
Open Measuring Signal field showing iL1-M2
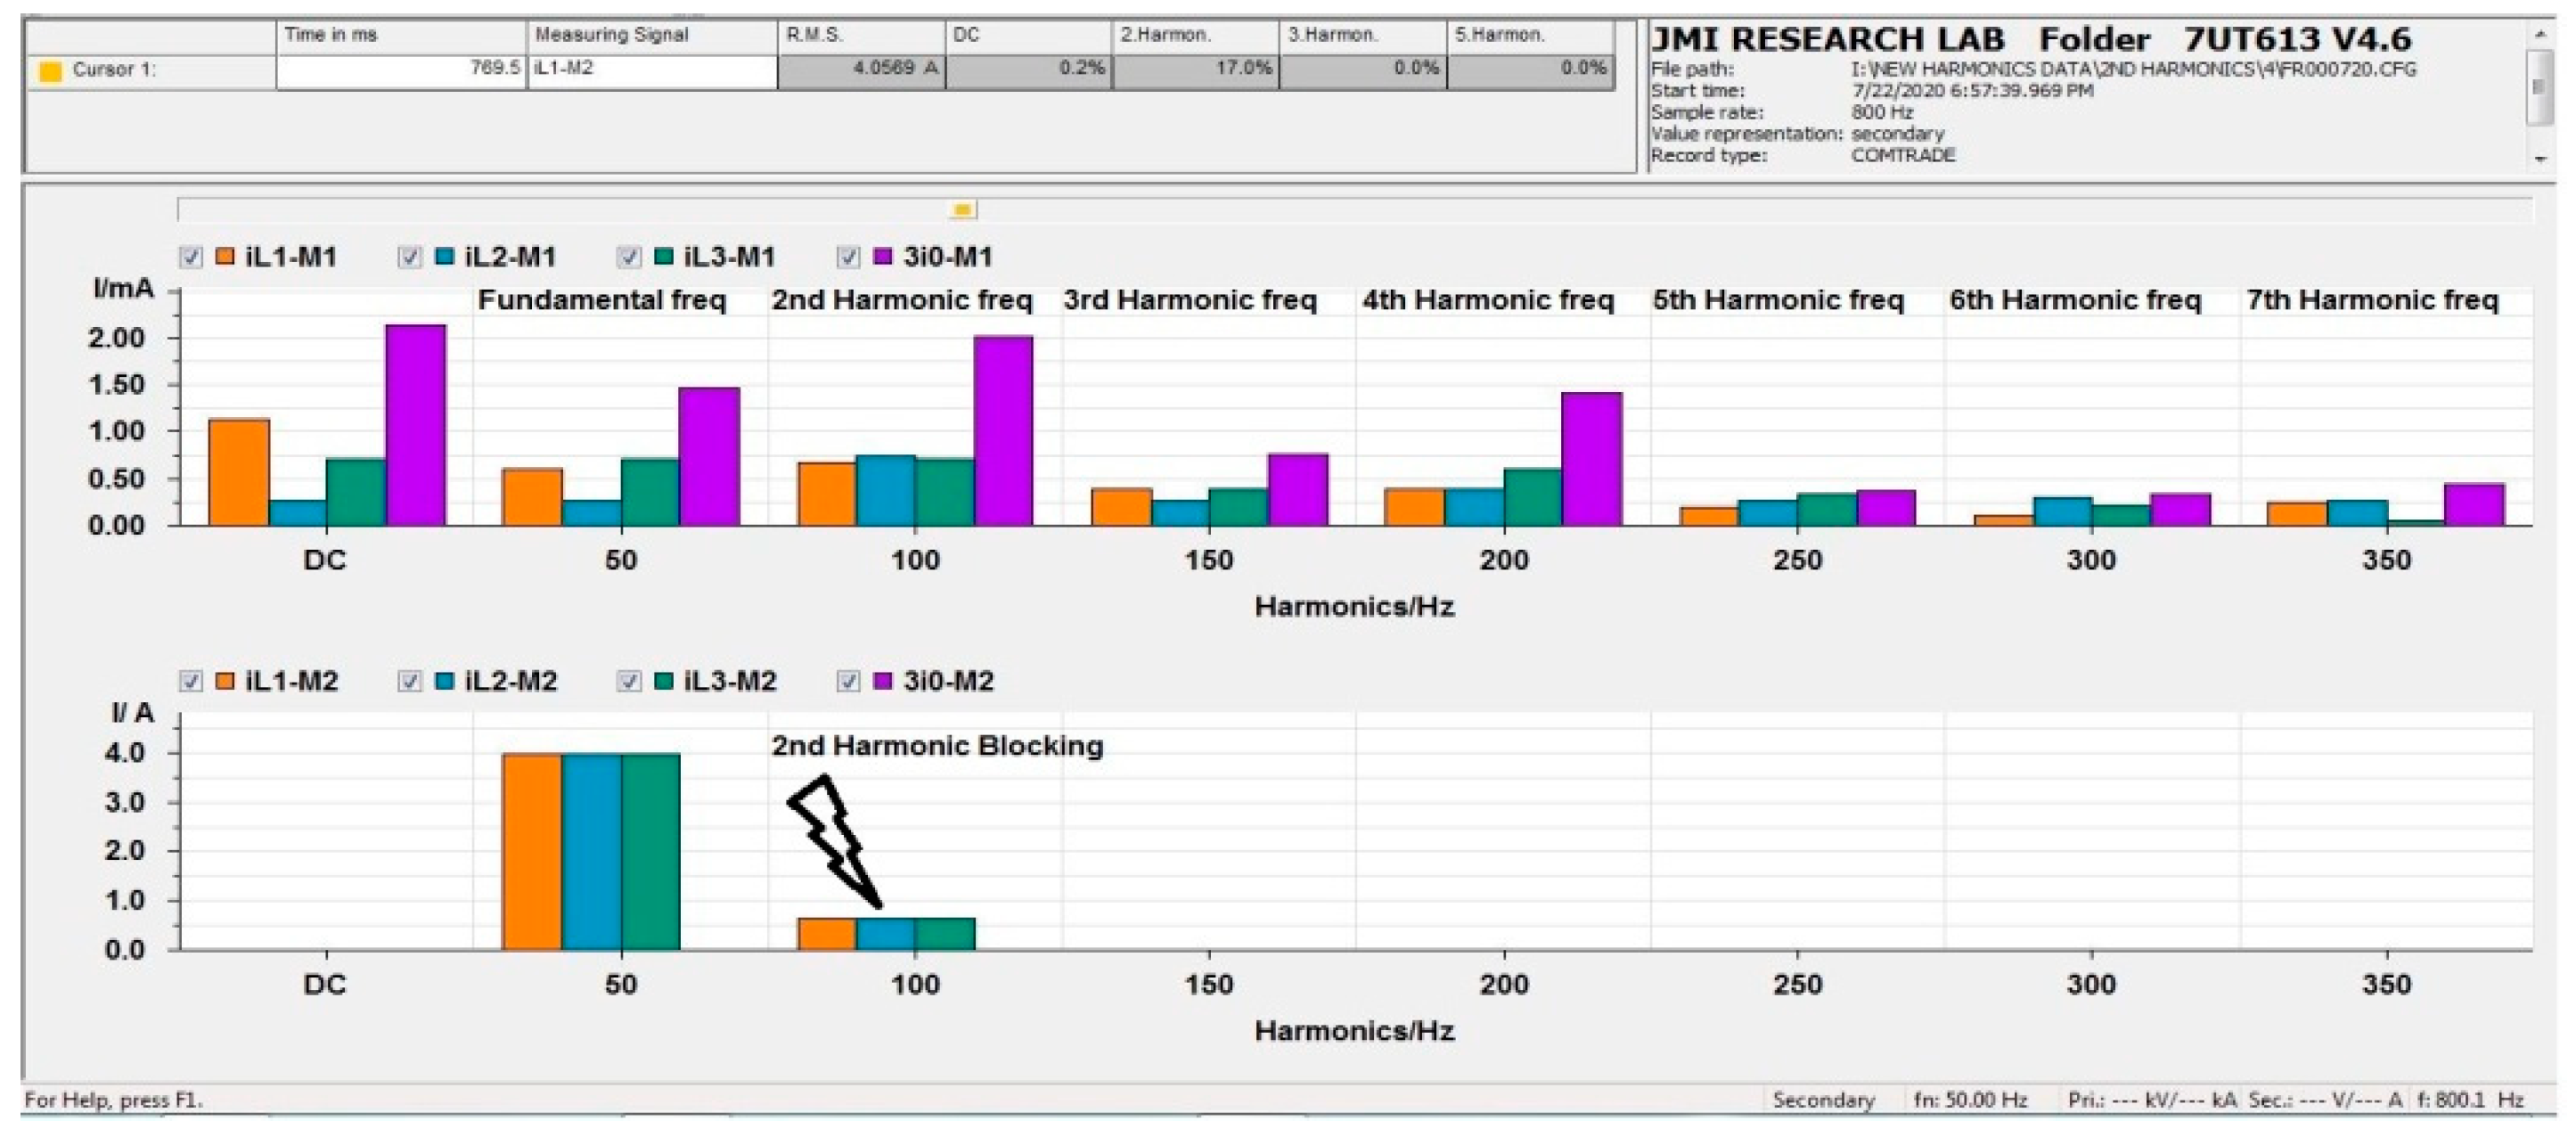(x=652, y=71)
